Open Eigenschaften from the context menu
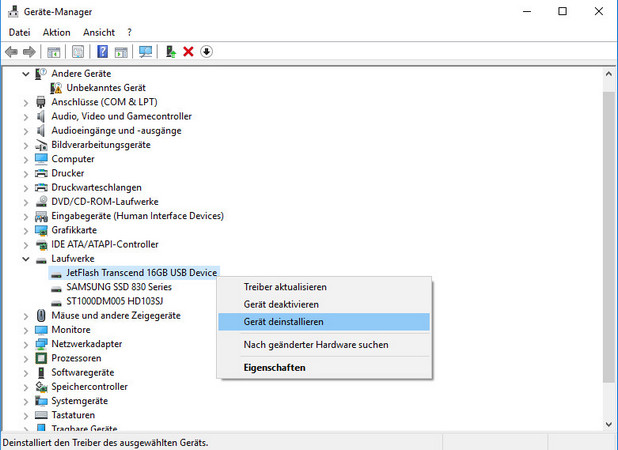This screenshot has height=450, width=618. click(324, 367)
